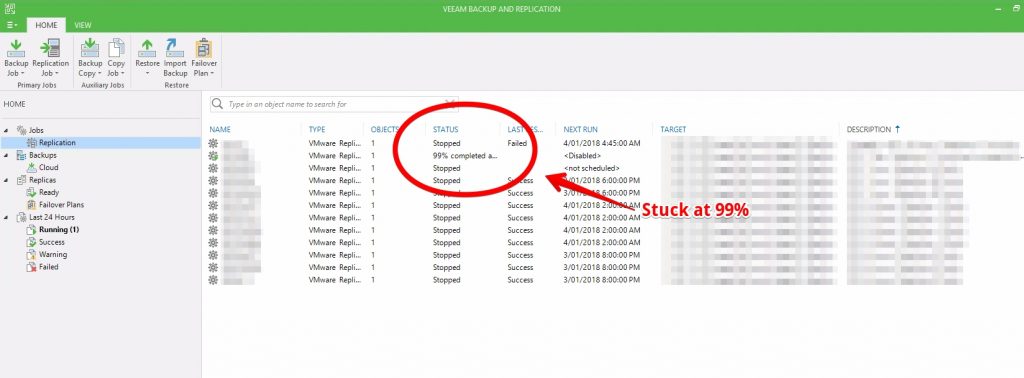
Task: Click the object name search field
Action: click(334, 104)
